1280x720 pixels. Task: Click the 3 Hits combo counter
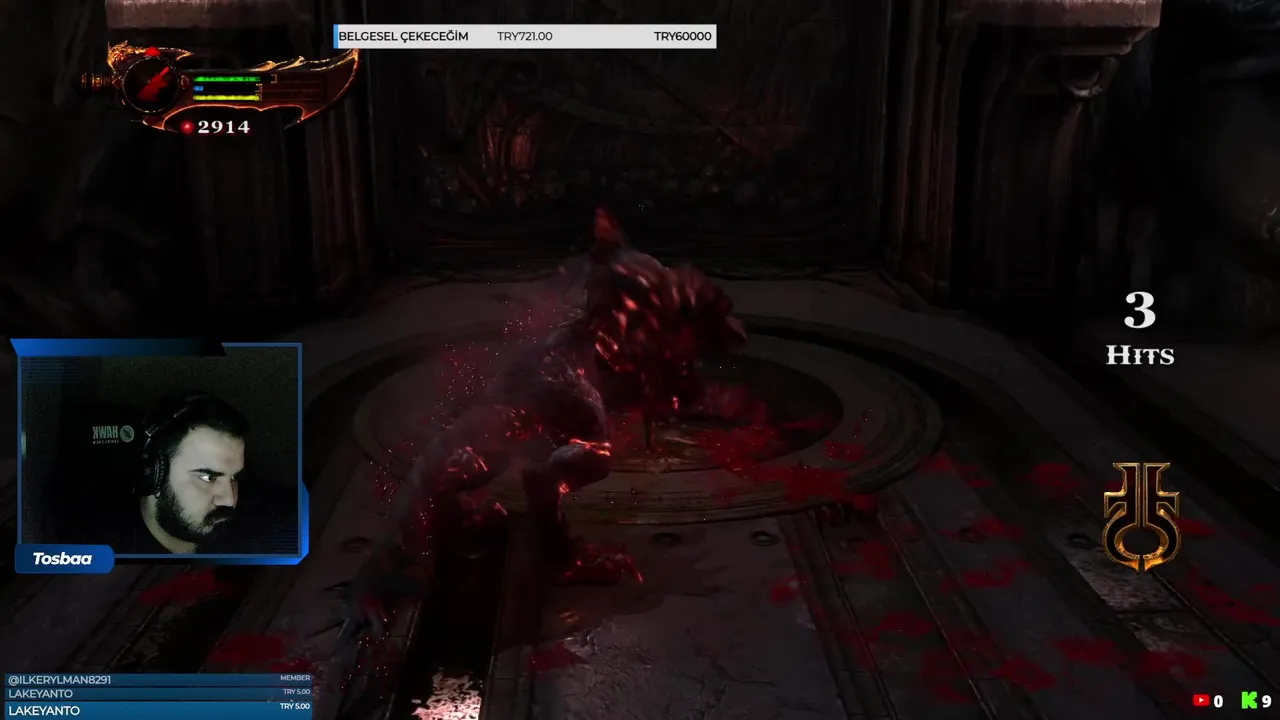(1140, 328)
